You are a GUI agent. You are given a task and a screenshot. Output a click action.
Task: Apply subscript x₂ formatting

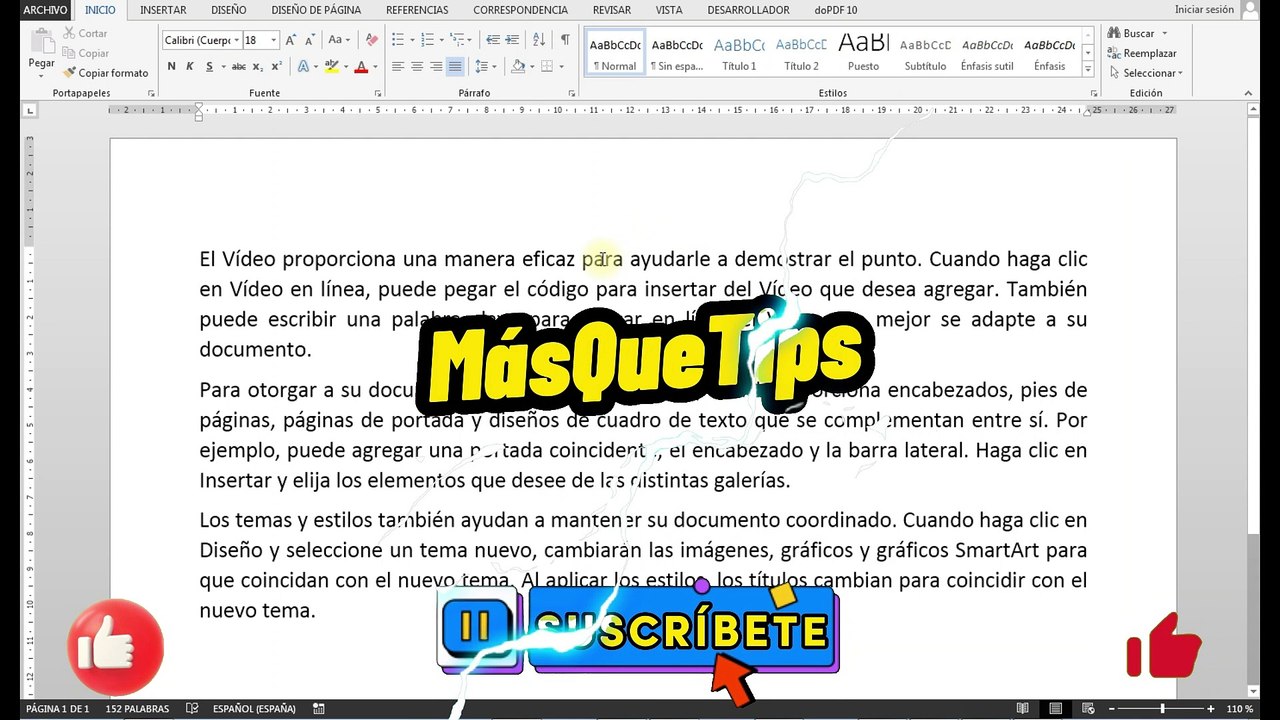click(257, 67)
